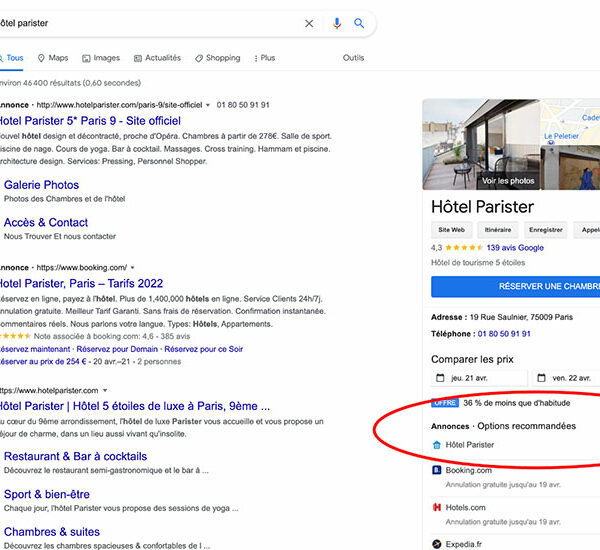Image resolution: width=600 pixels, height=550 pixels.
Task: Click the Hôtel Parister recommended option icon
Action: [437, 444]
